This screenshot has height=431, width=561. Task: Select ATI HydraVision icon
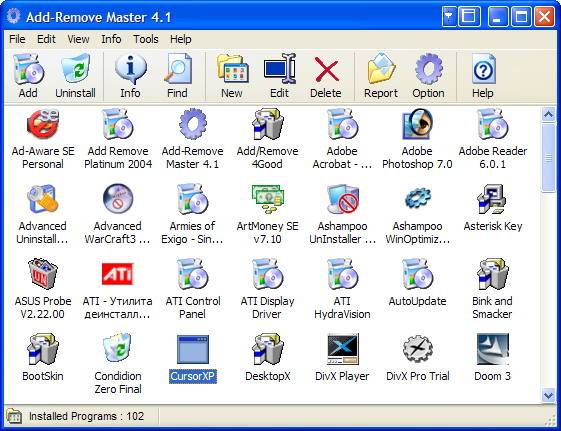pyautogui.click(x=342, y=274)
